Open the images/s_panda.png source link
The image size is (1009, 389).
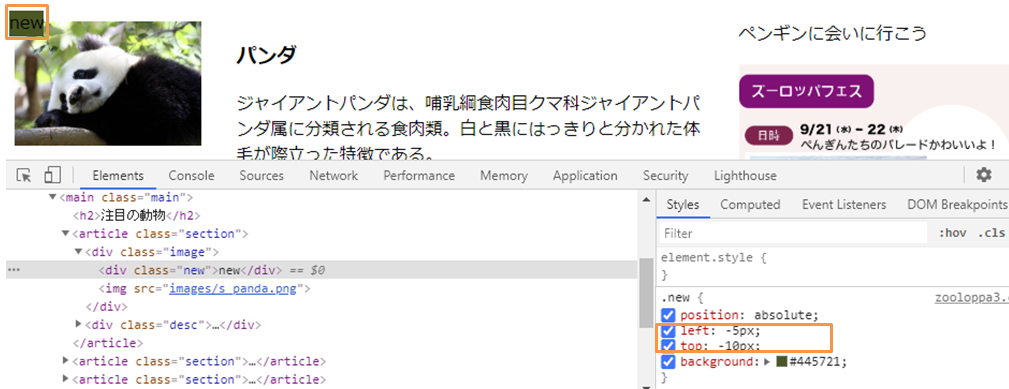click(232, 289)
